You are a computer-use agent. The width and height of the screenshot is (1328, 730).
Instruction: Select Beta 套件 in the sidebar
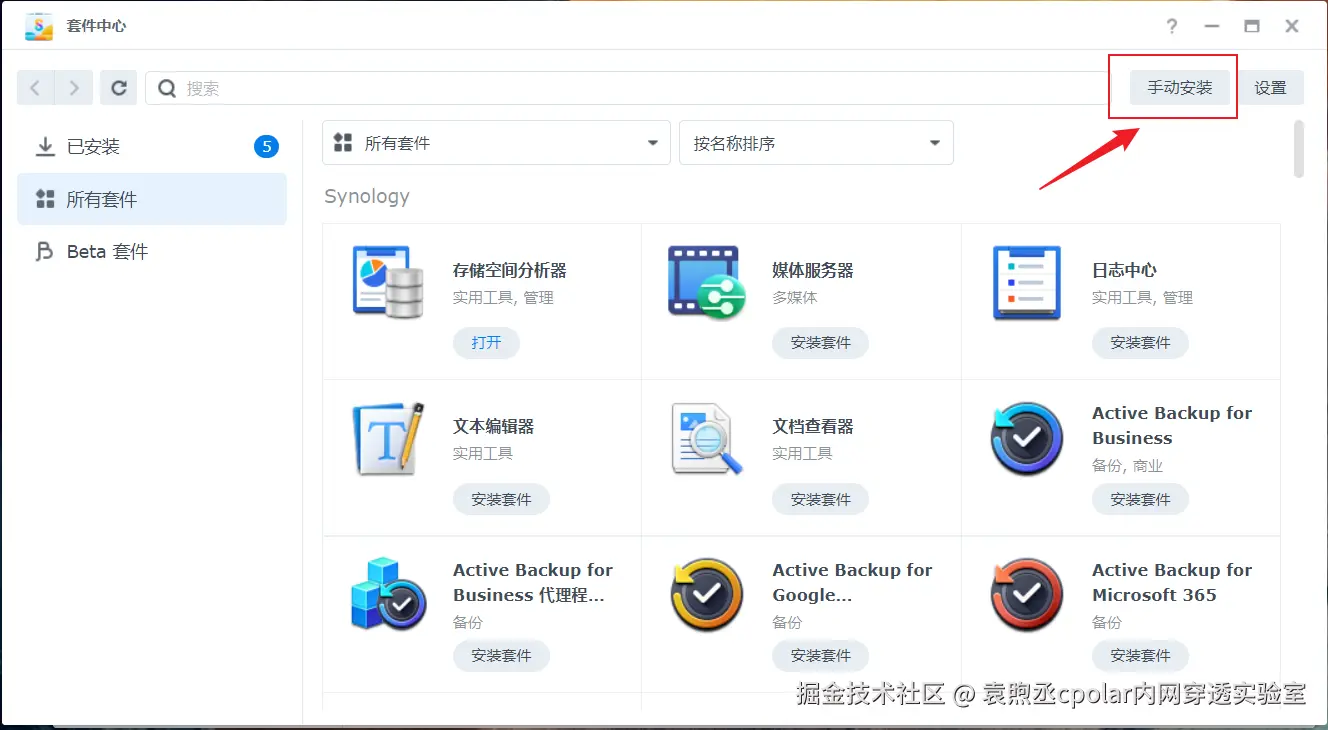point(152,251)
